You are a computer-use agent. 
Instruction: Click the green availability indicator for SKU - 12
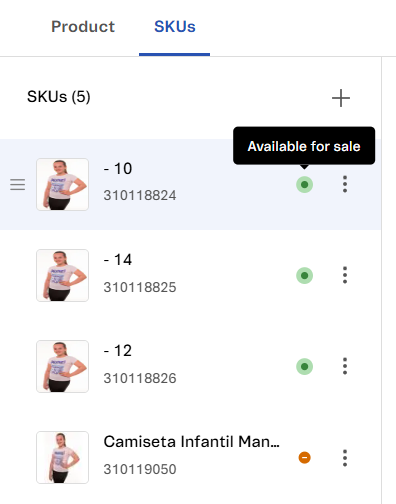(304, 366)
